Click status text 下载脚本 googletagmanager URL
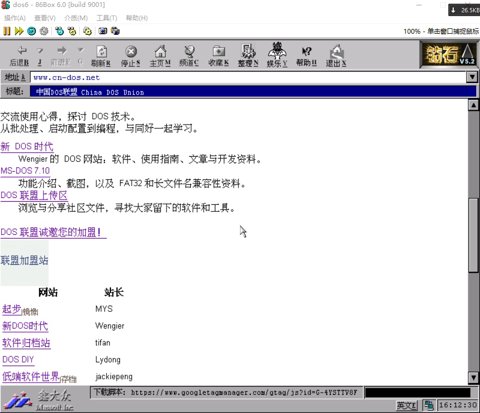Image resolution: width=480 pixels, height=413 pixels. click(x=227, y=392)
